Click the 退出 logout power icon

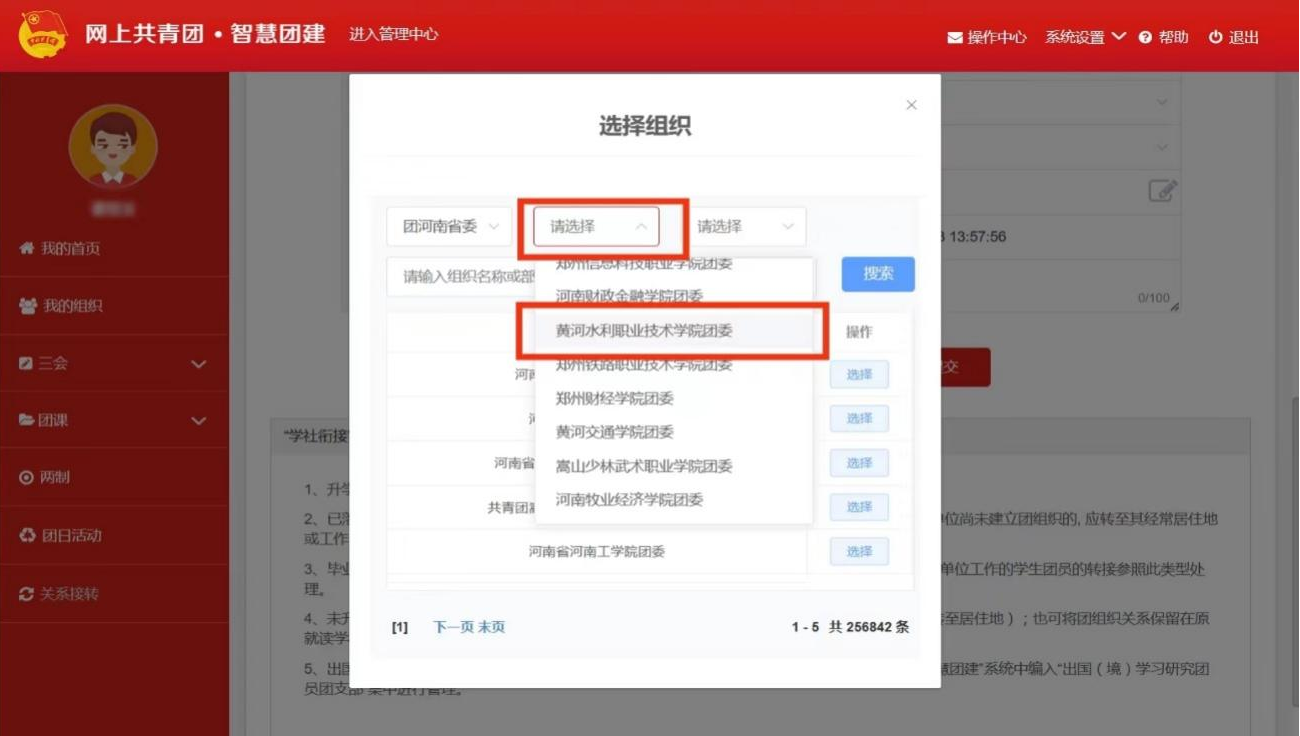tap(1215, 38)
